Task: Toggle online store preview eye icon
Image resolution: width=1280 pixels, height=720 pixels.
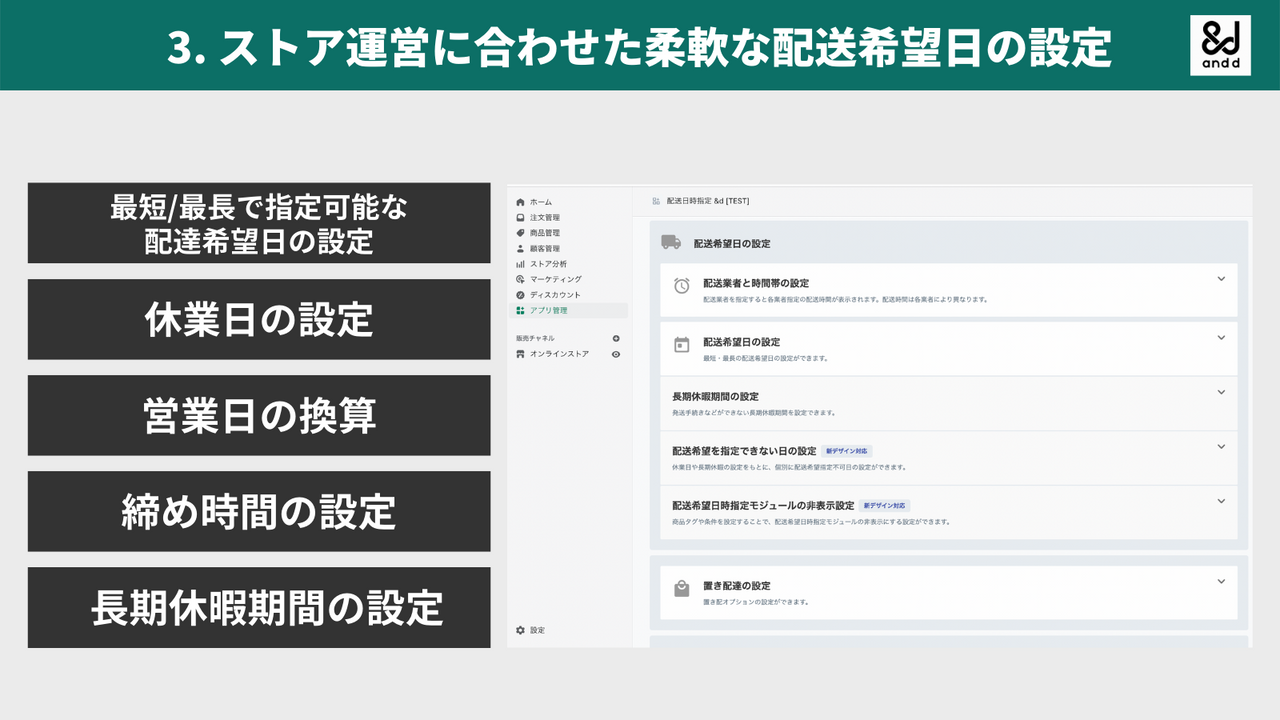Action: tap(616, 354)
